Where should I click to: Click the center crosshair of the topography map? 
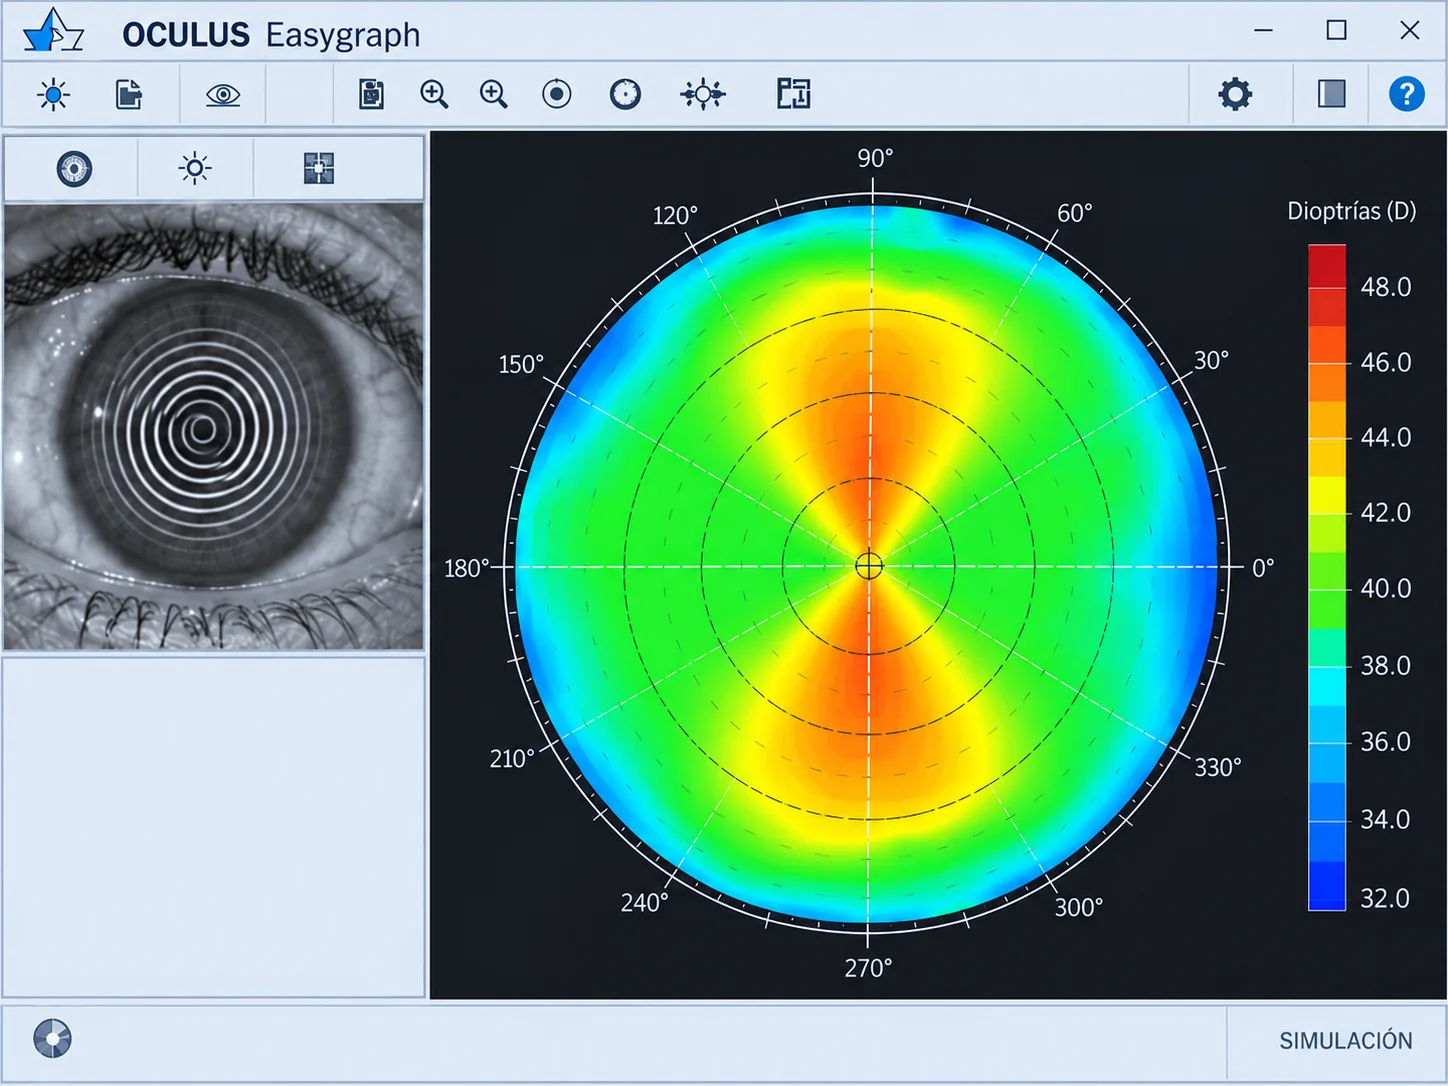point(869,566)
